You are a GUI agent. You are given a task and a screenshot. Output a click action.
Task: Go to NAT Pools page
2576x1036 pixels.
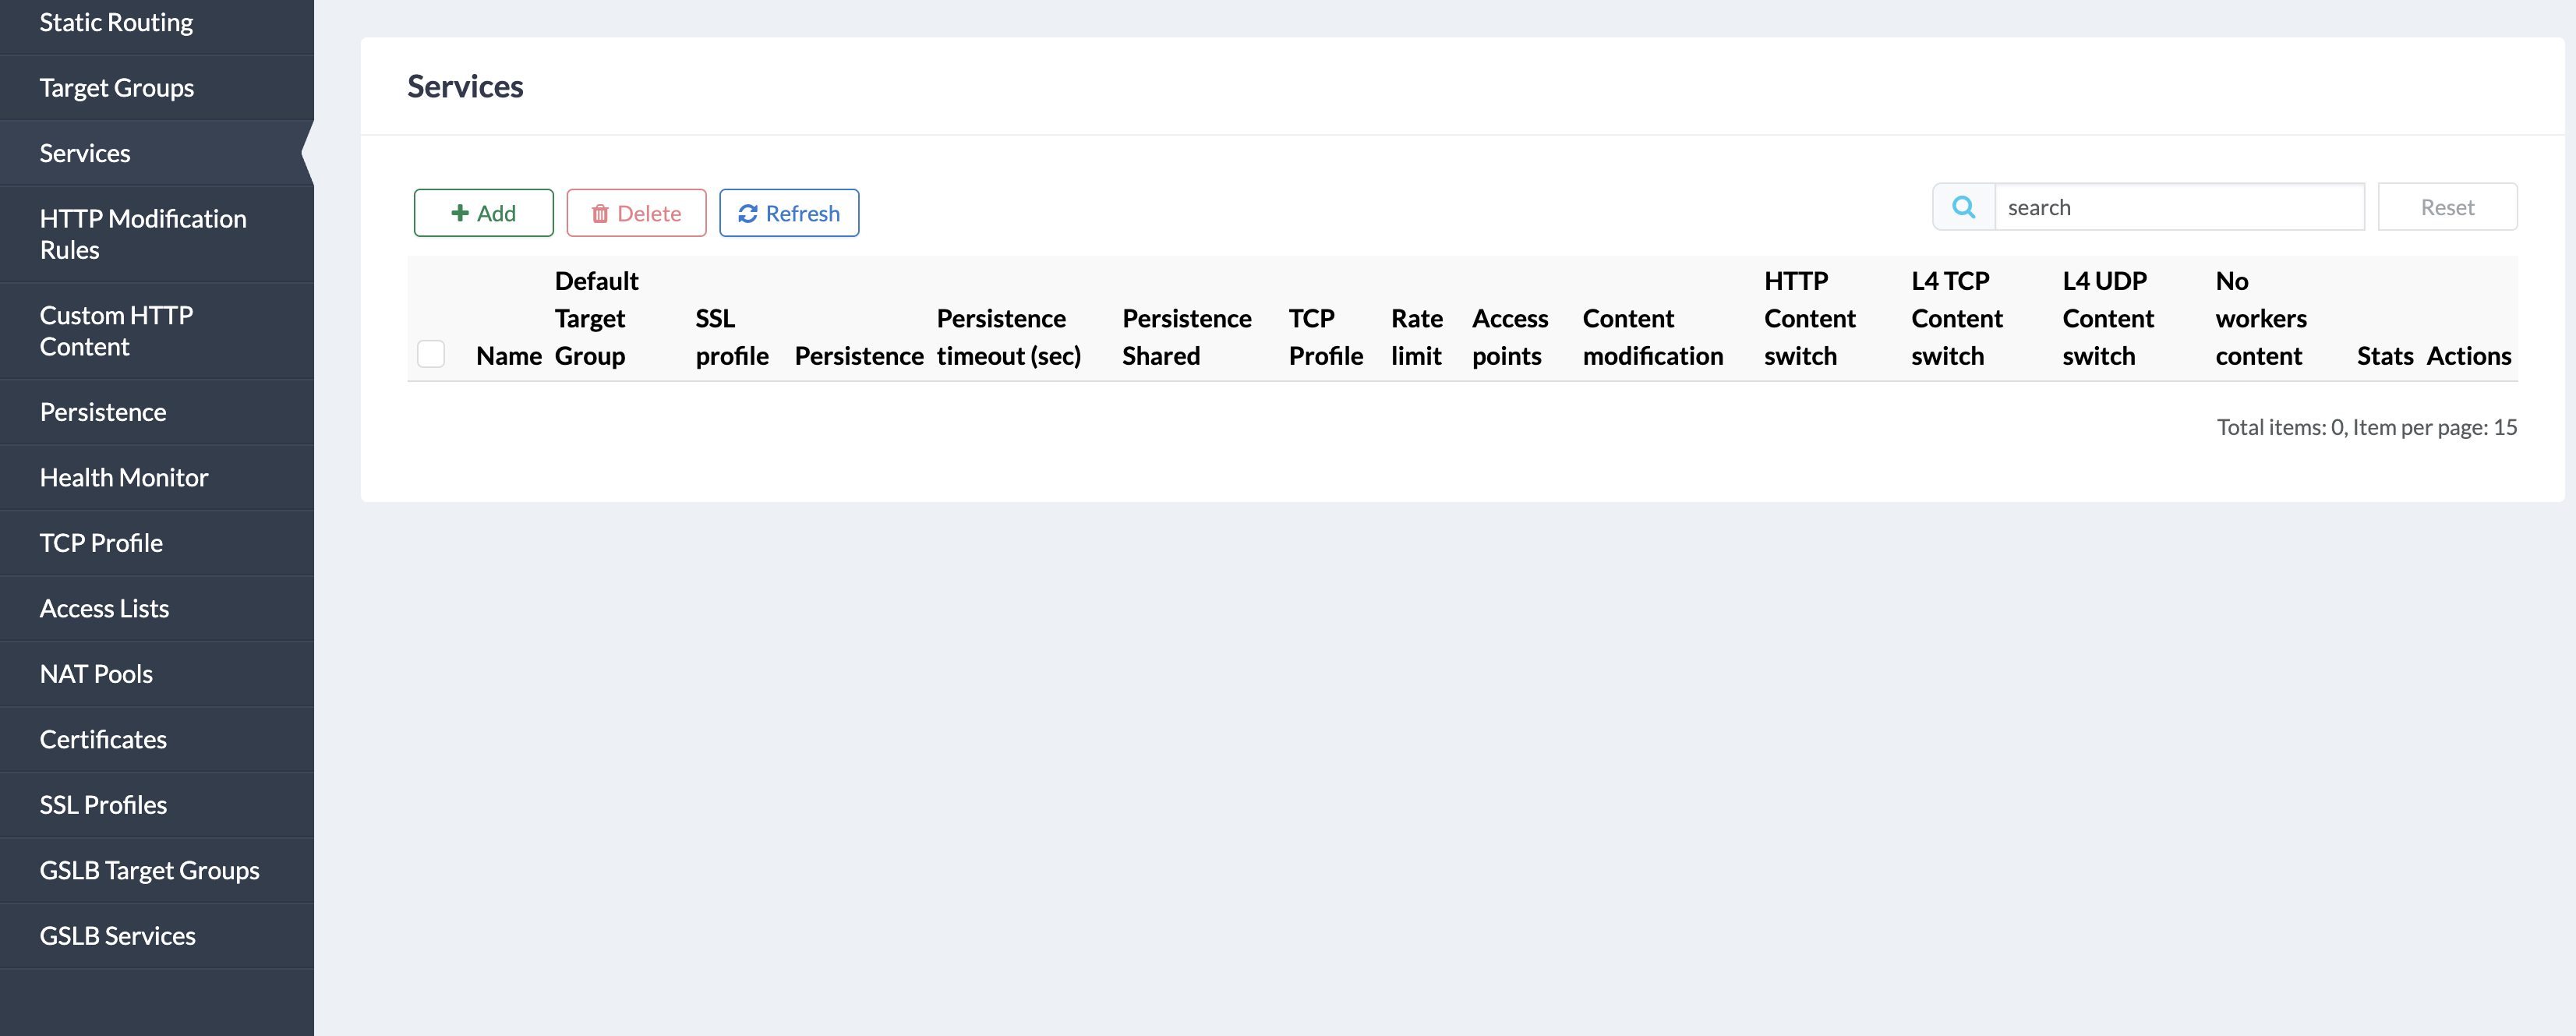coord(96,674)
